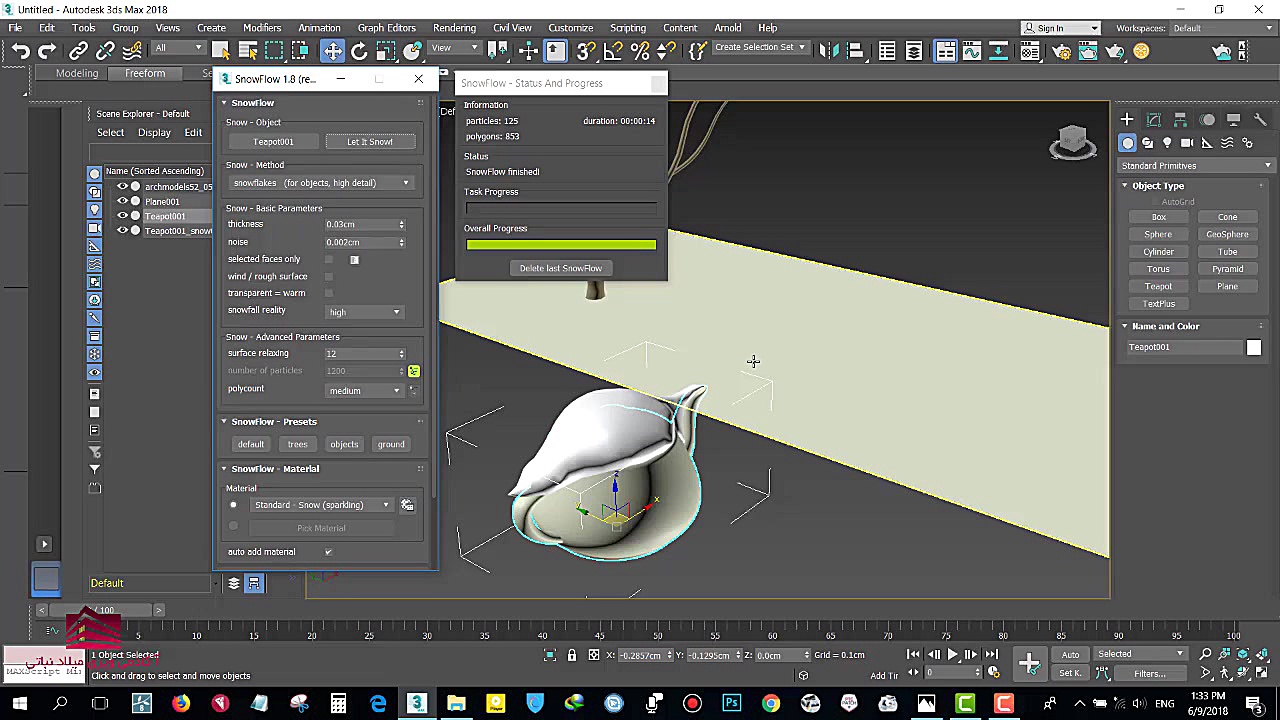Switch to the Modify command panel tab
1280x720 pixels.
coord(1154,120)
